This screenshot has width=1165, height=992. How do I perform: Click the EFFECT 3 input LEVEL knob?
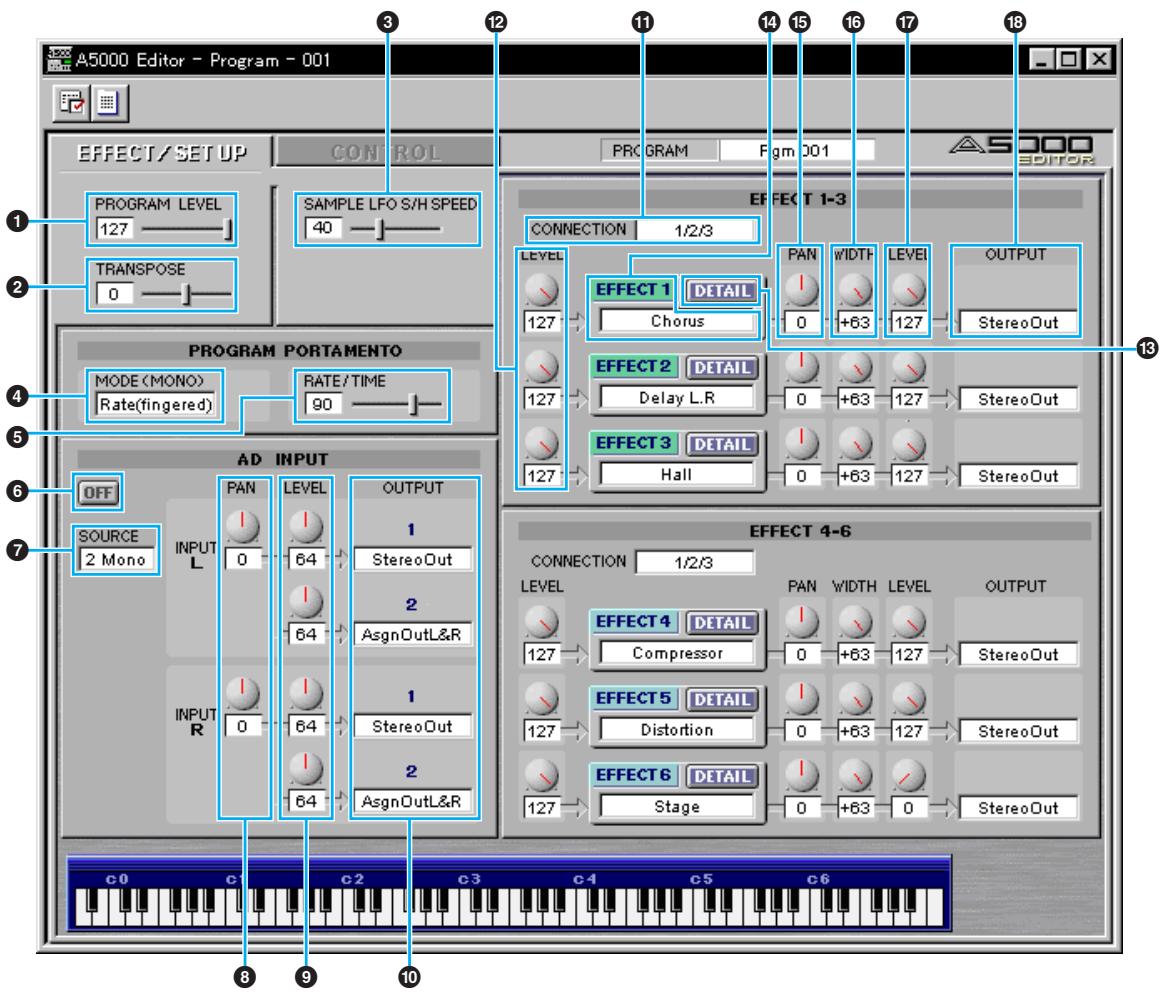pos(542,443)
